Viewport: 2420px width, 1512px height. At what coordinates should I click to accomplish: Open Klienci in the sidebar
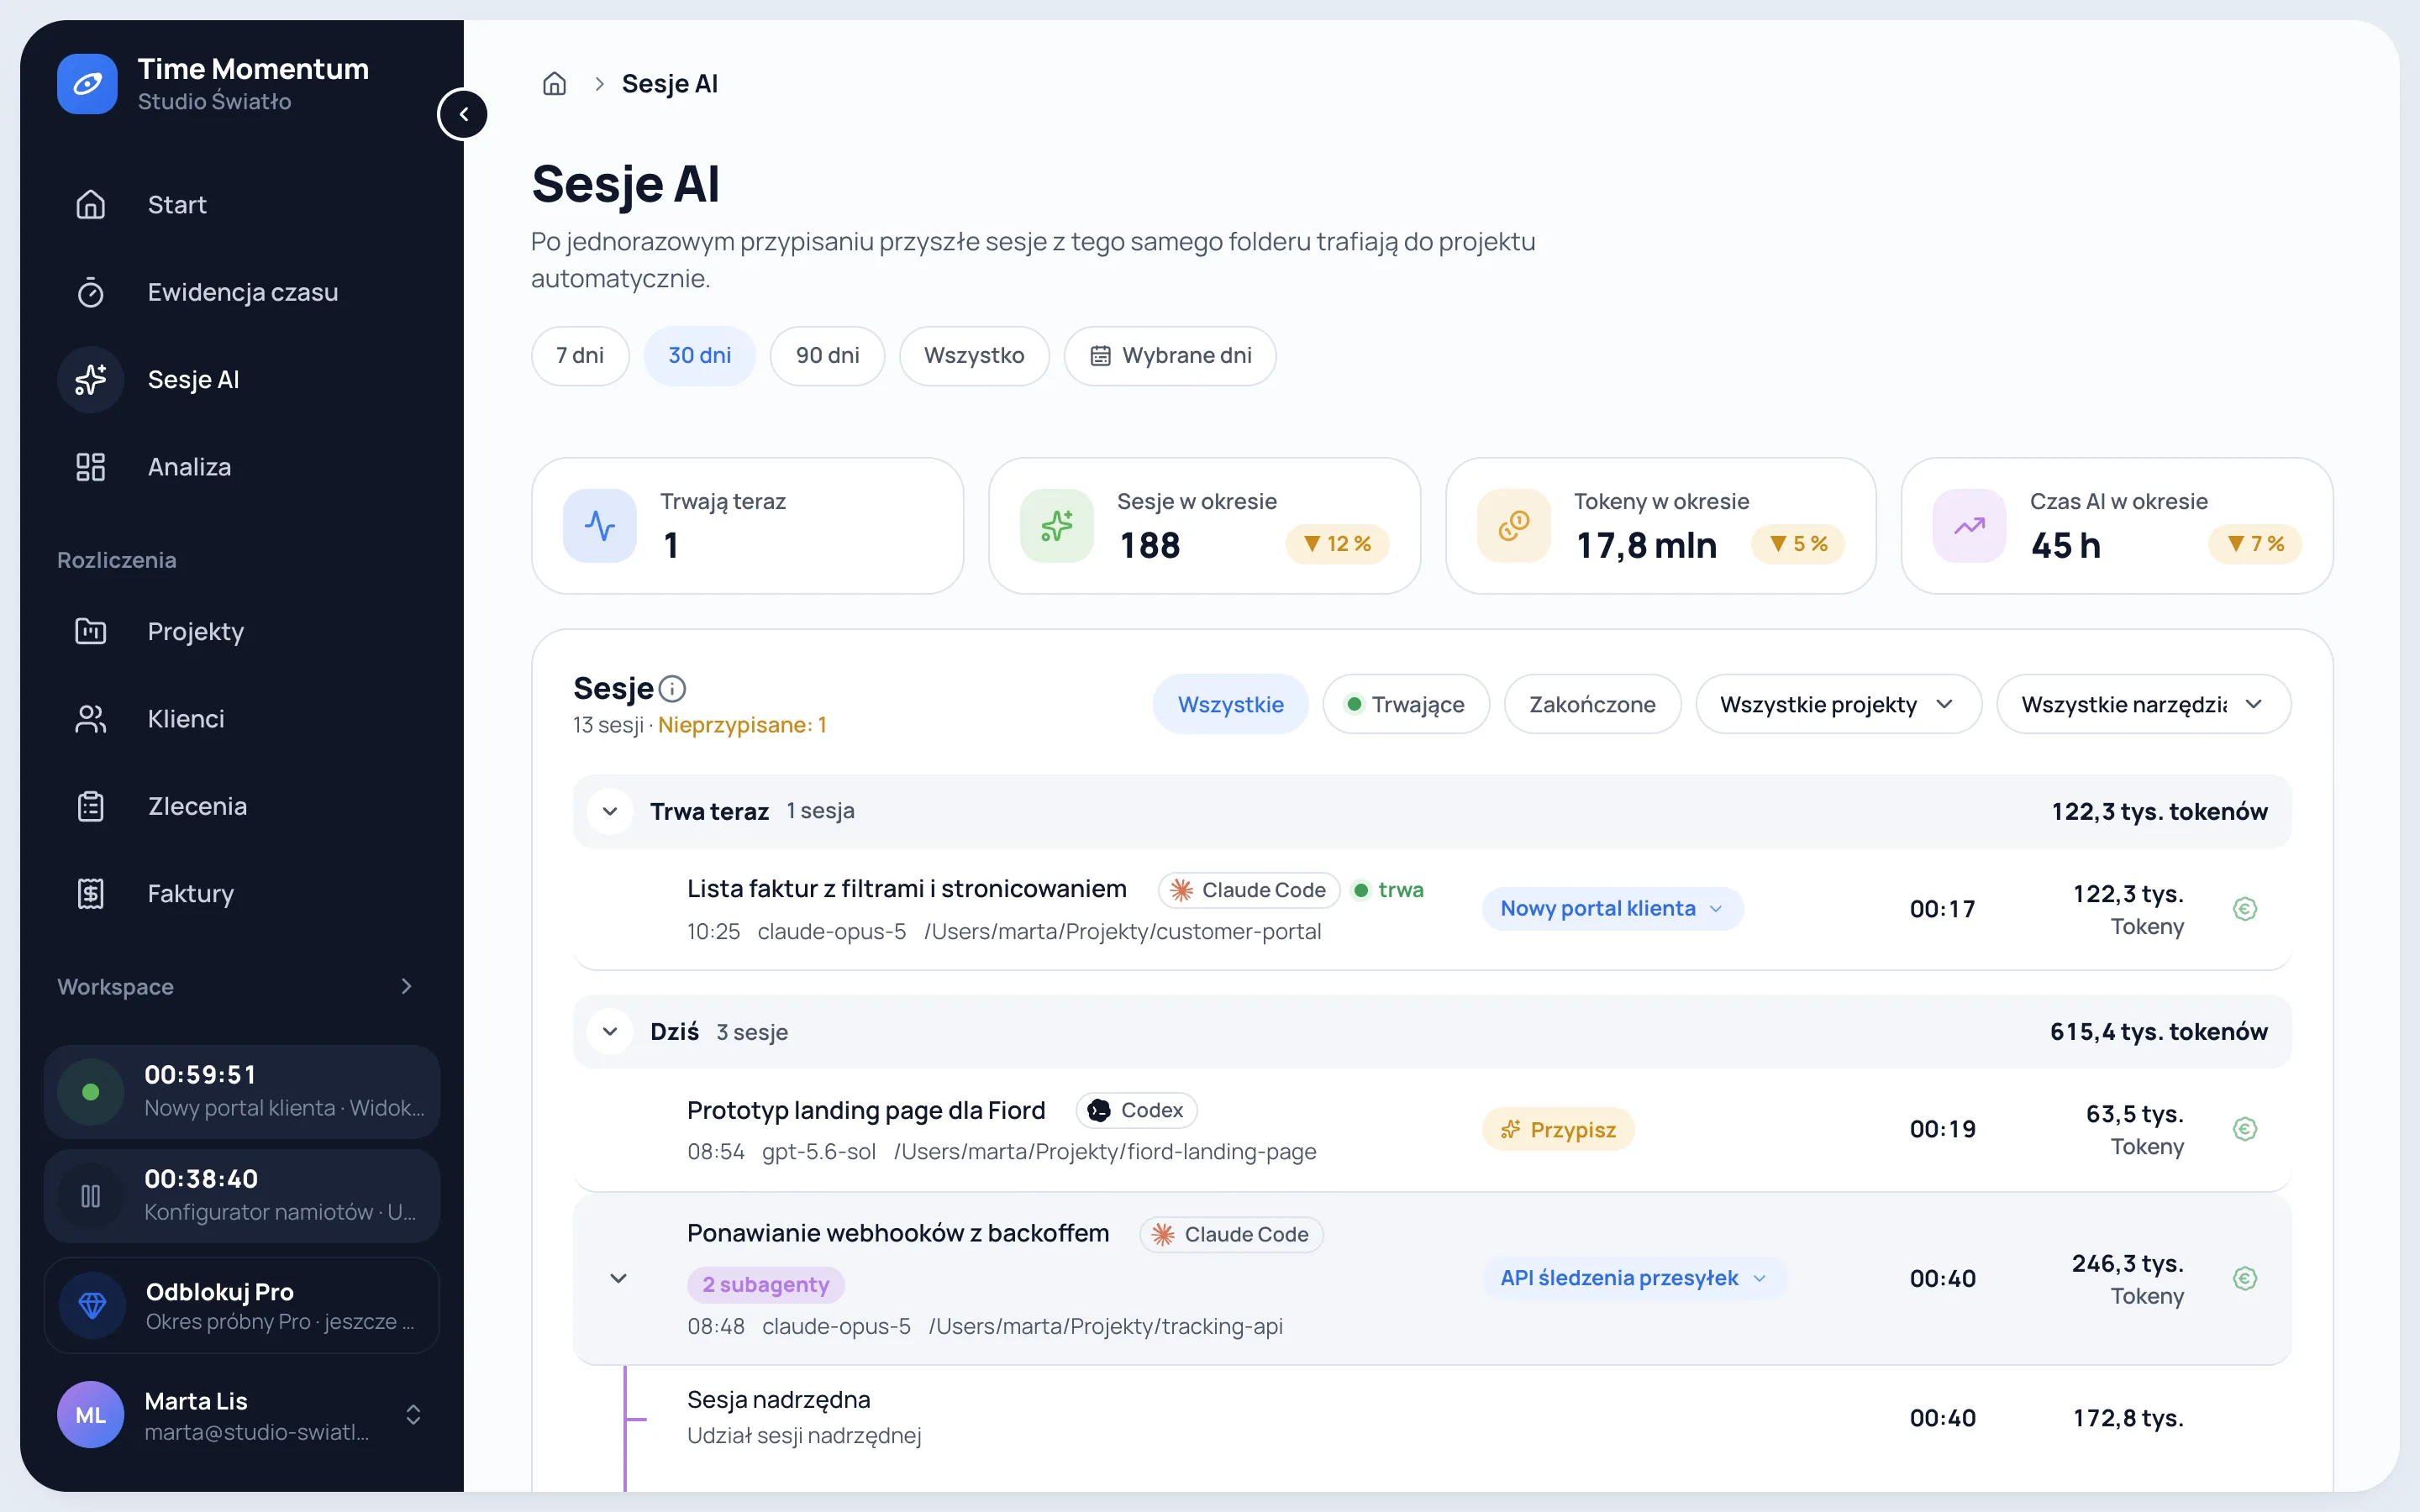[242, 719]
